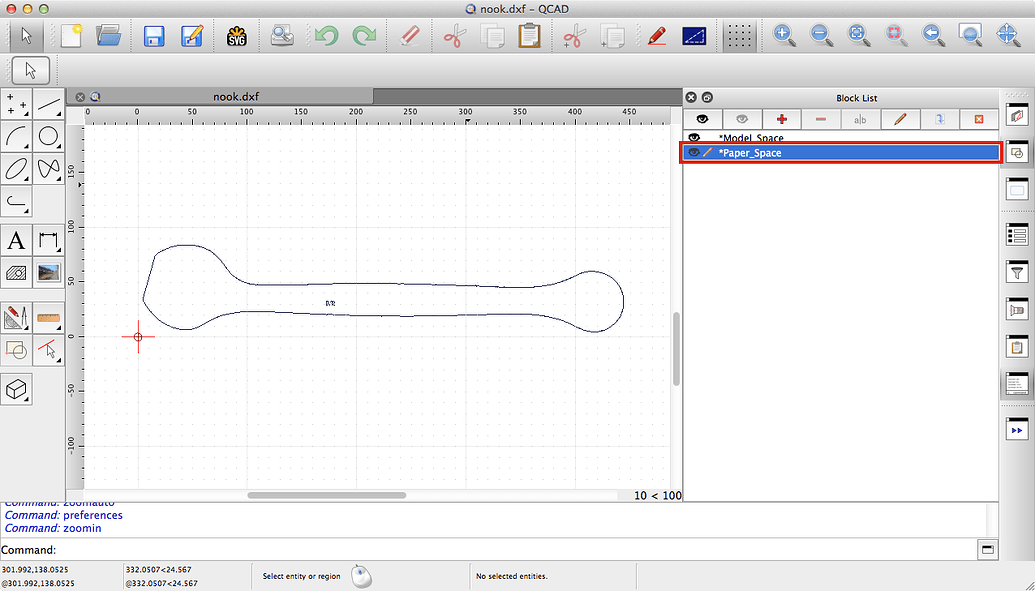The image size is (1035, 591).
Task: Open arc drawing tools
Action: 17,137
